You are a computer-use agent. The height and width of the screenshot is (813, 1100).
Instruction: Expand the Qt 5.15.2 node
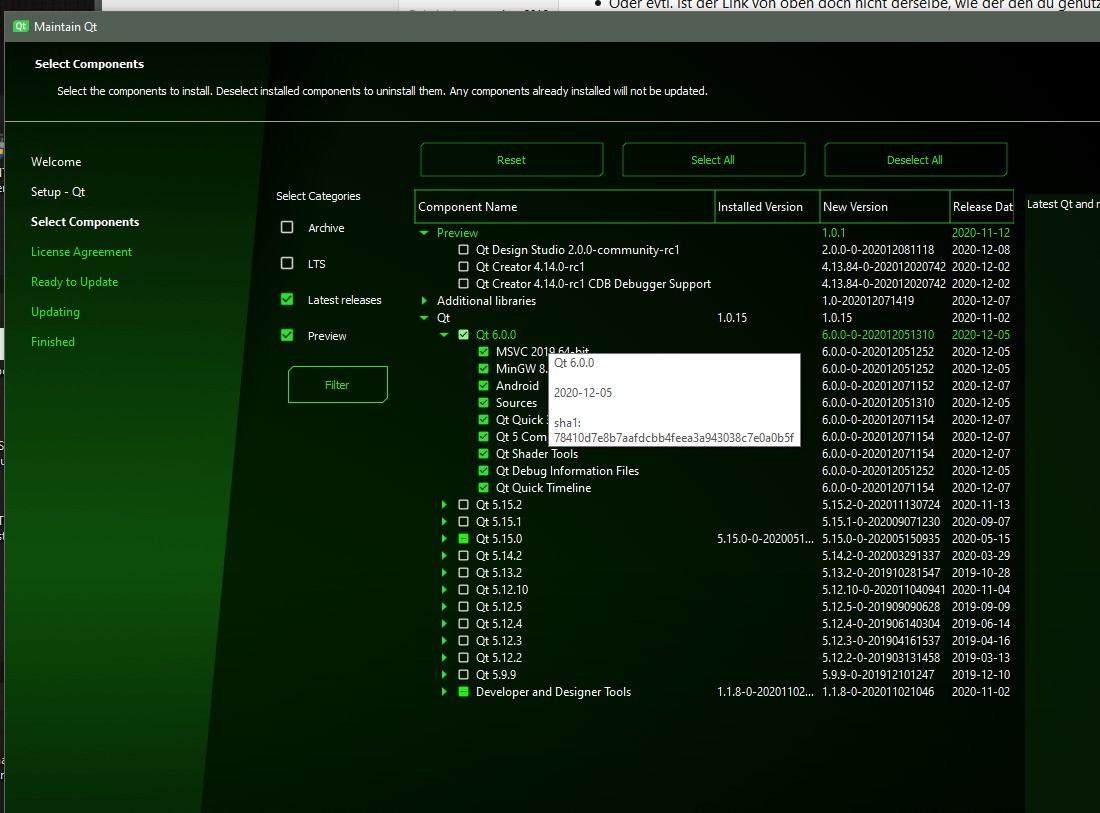tap(444, 504)
